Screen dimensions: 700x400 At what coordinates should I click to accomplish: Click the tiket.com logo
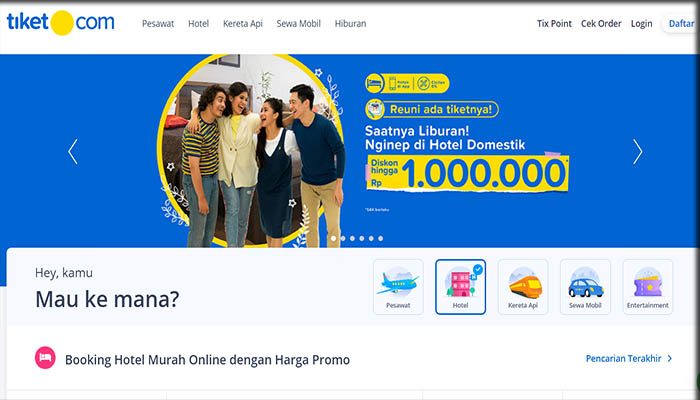pyautogui.click(x=61, y=22)
